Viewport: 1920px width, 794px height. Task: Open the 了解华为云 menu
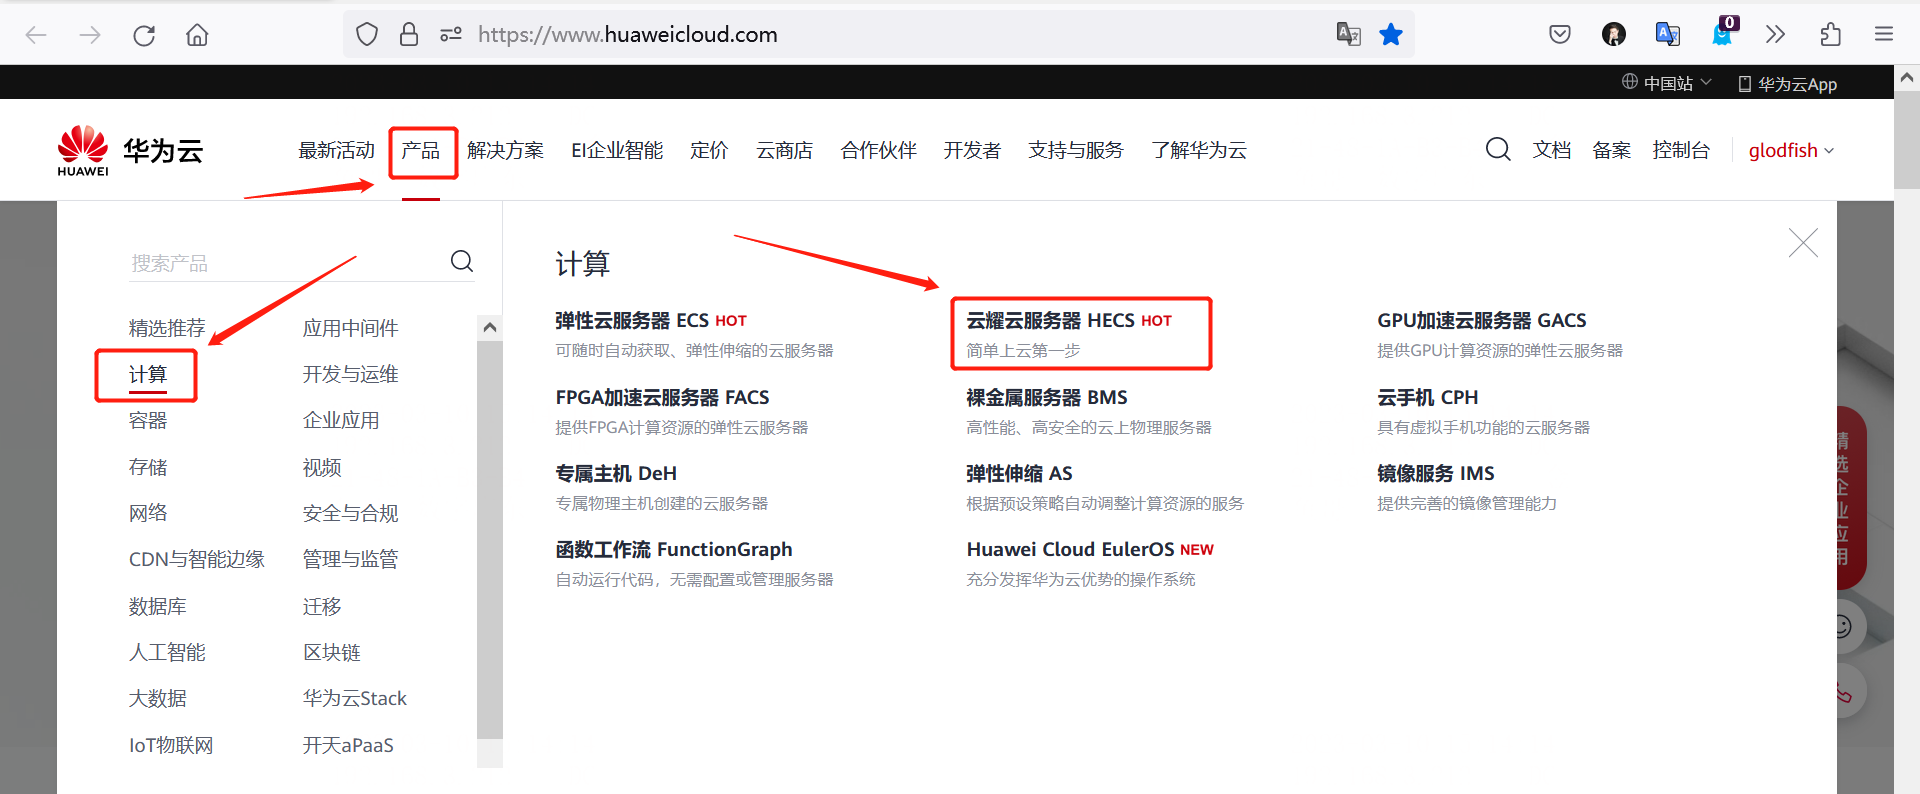point(1199,151)
